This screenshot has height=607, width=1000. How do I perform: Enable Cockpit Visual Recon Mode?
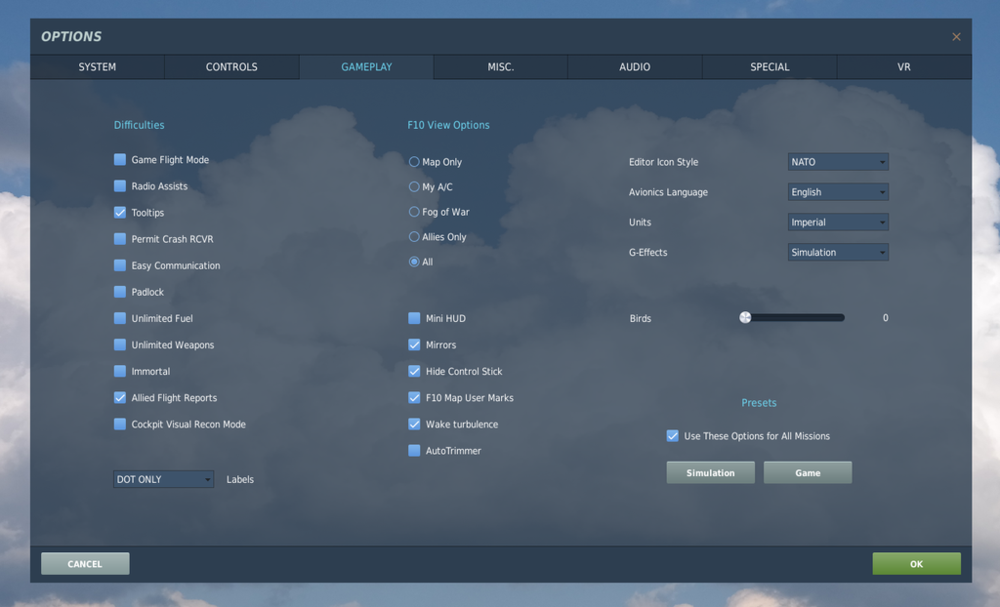point(120,424)
